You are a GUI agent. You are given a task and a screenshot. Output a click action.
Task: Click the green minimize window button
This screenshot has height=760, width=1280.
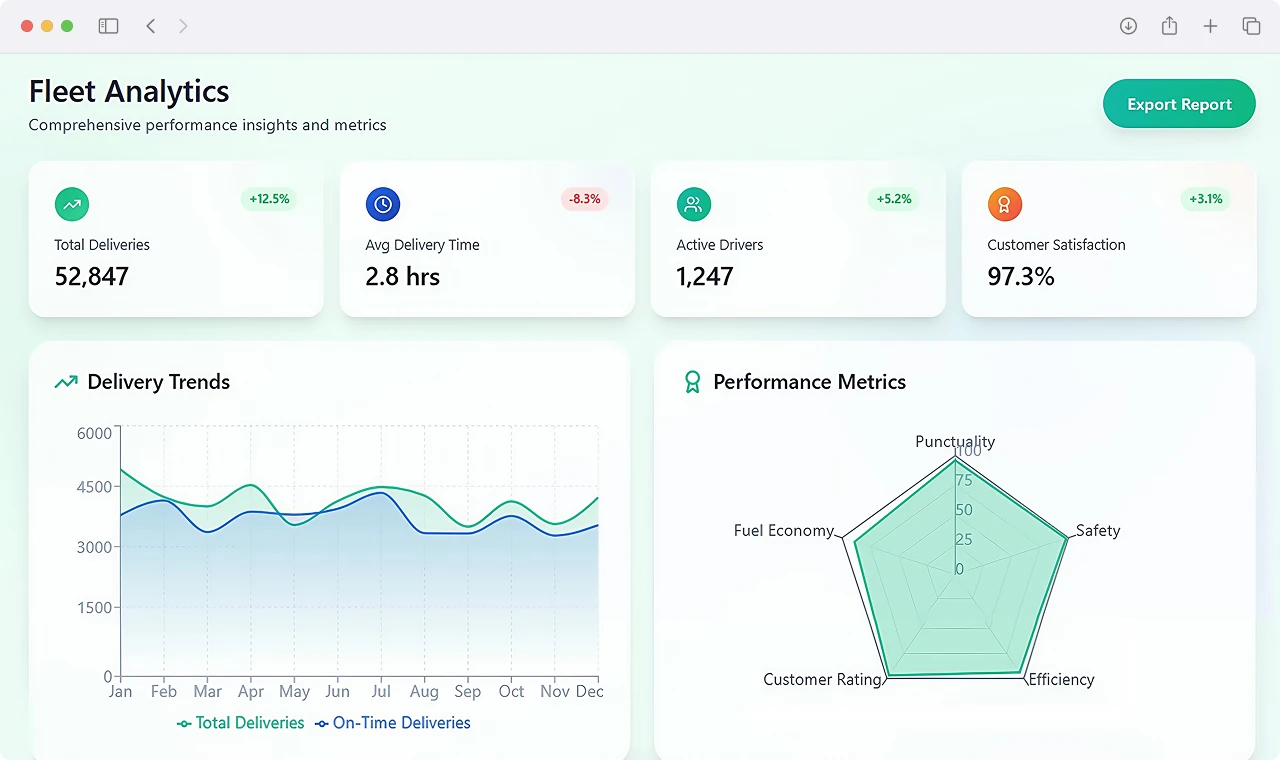coord(67,26)
